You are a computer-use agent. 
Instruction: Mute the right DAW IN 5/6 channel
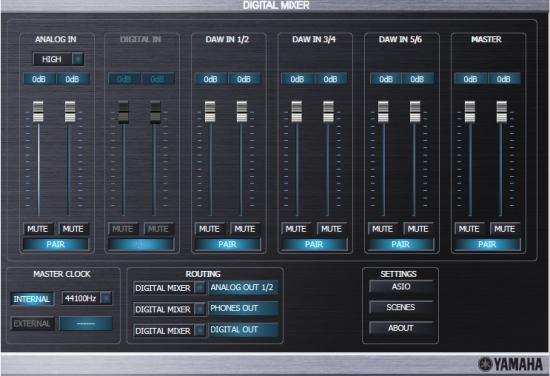pos(418,229)
